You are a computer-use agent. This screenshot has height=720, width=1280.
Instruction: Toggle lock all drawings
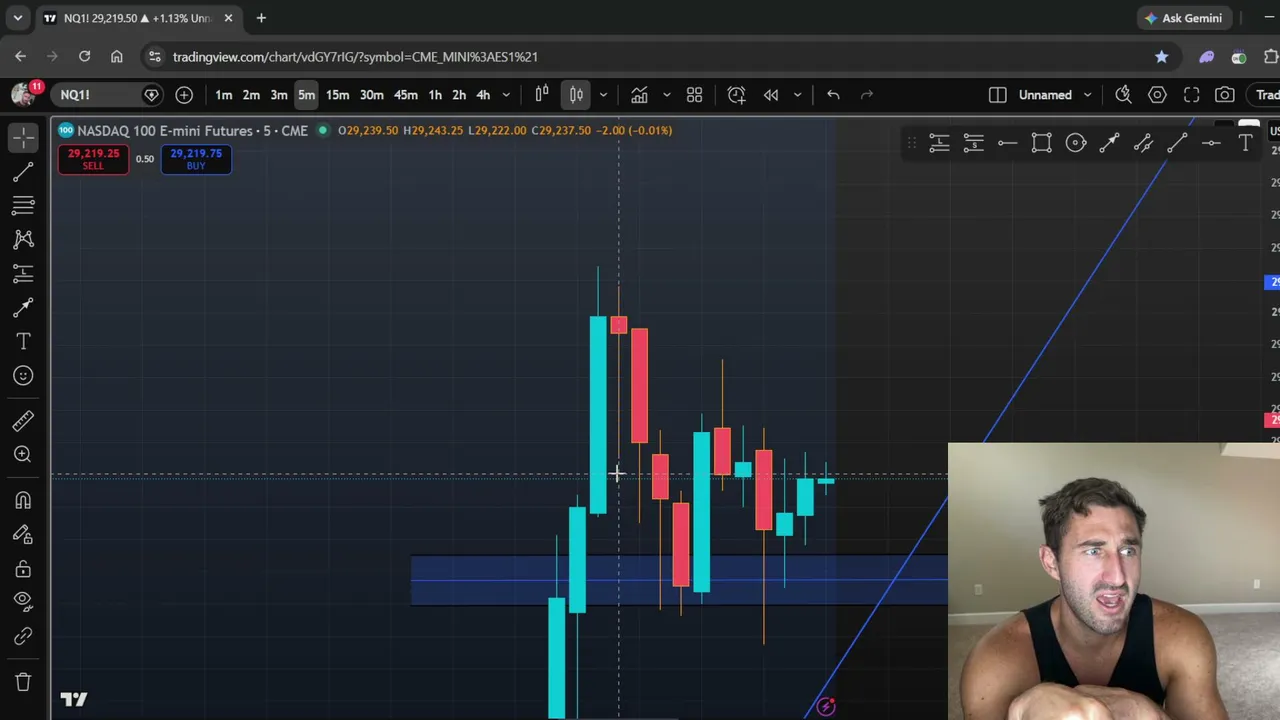coord(23,568)
